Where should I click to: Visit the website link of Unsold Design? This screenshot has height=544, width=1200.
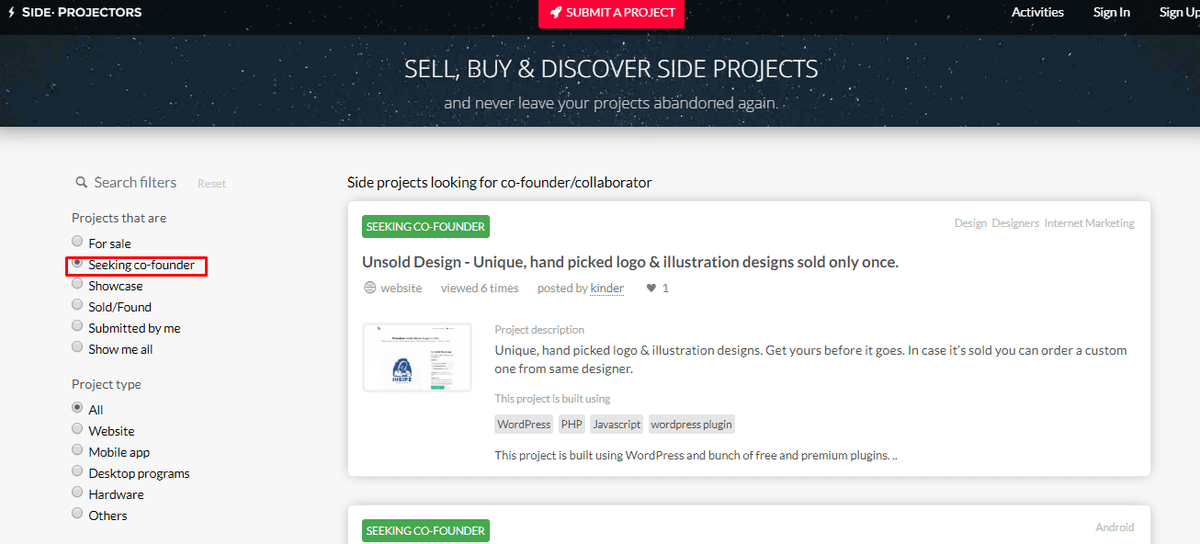pos(401,288)
